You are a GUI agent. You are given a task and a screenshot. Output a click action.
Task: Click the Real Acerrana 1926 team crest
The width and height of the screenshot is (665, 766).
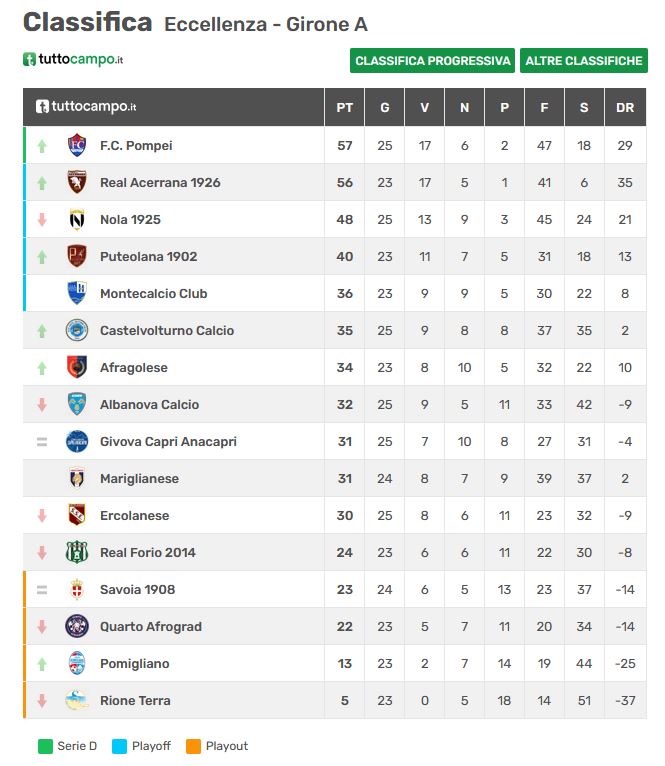tap(77, 182)
